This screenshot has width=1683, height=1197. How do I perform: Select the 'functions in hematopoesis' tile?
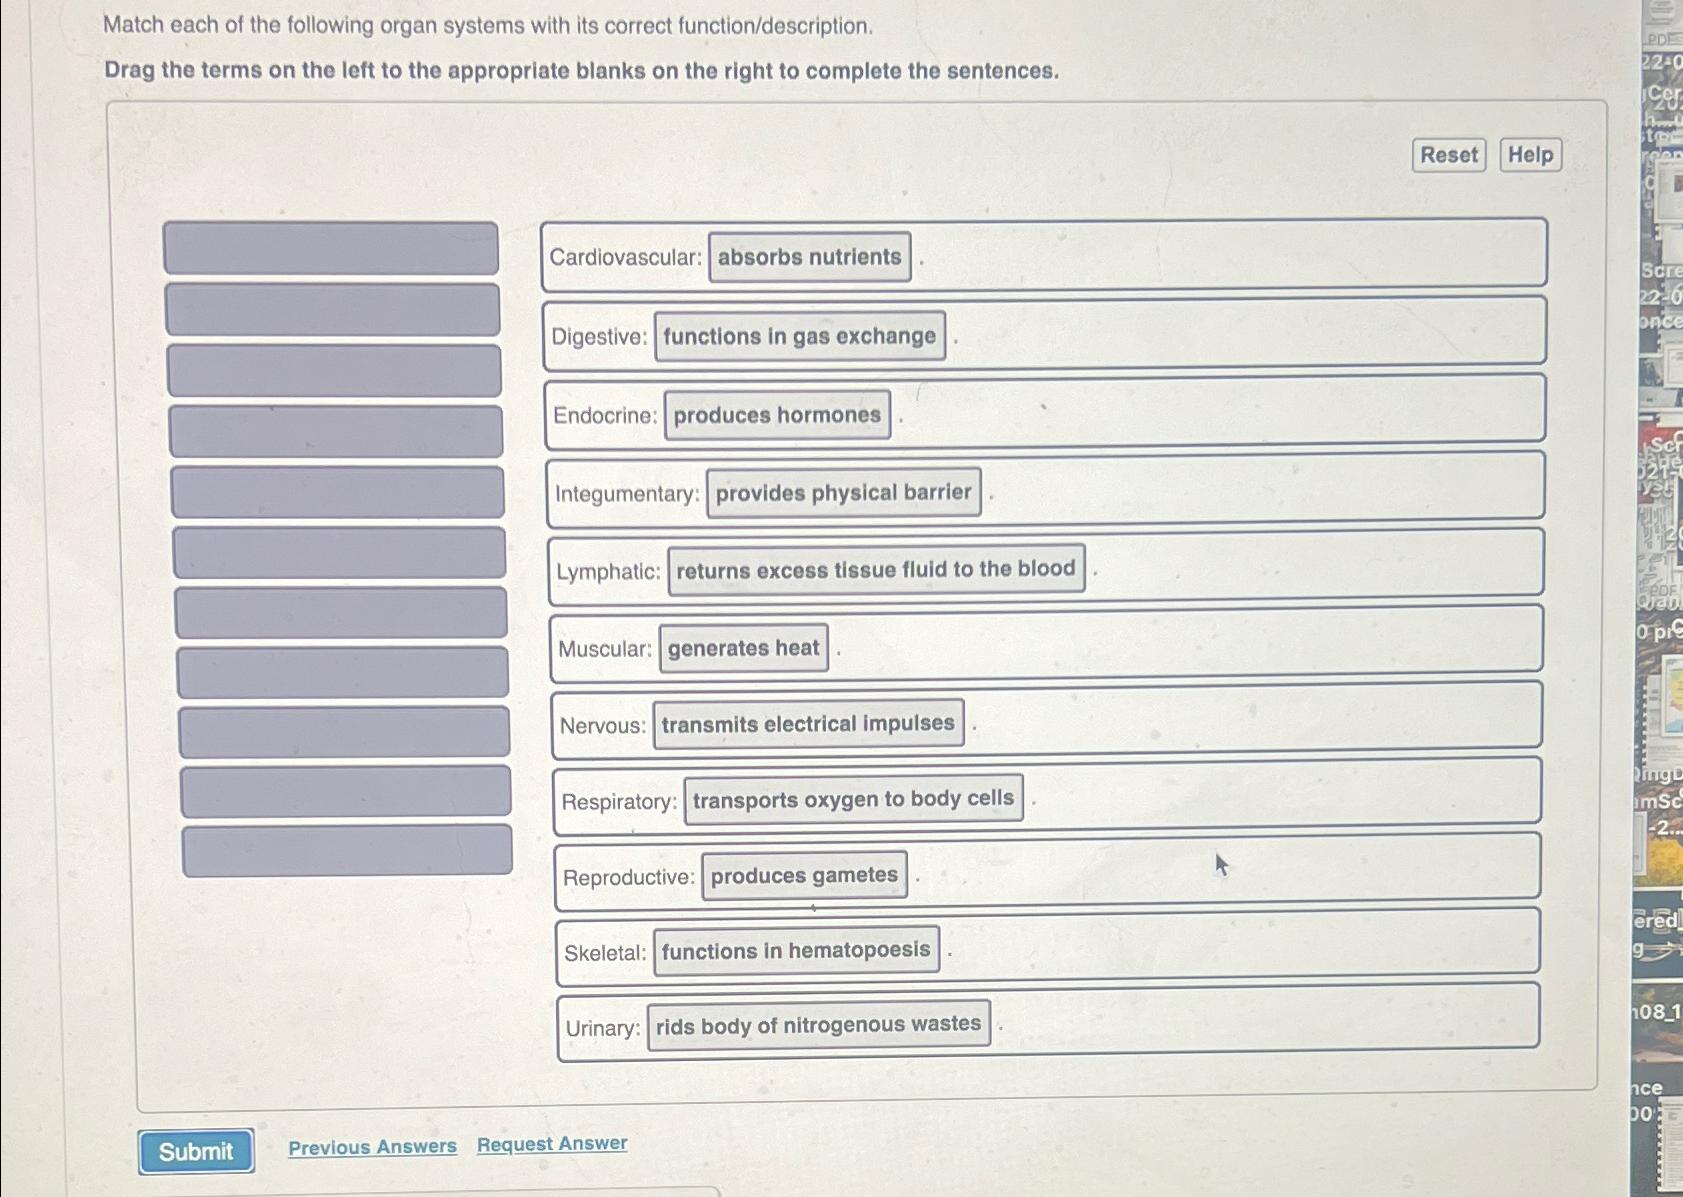796,951
